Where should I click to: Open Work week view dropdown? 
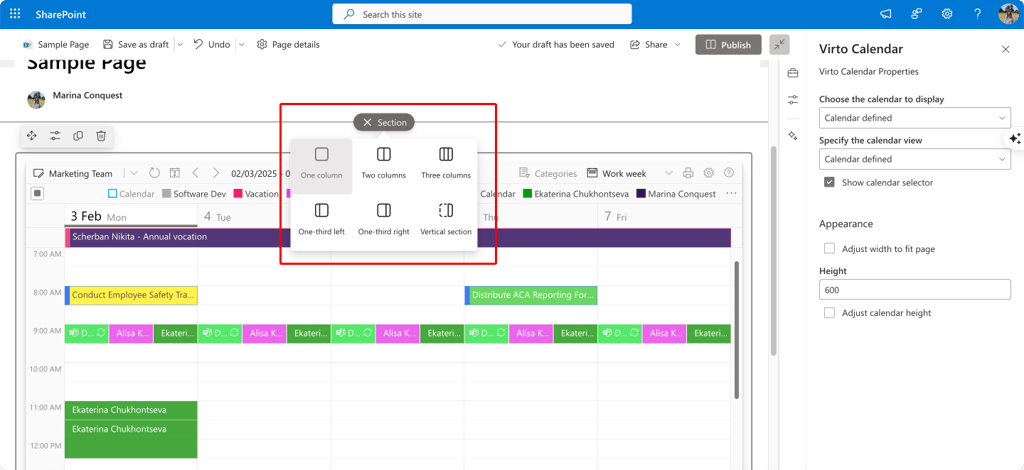(668, 173)
